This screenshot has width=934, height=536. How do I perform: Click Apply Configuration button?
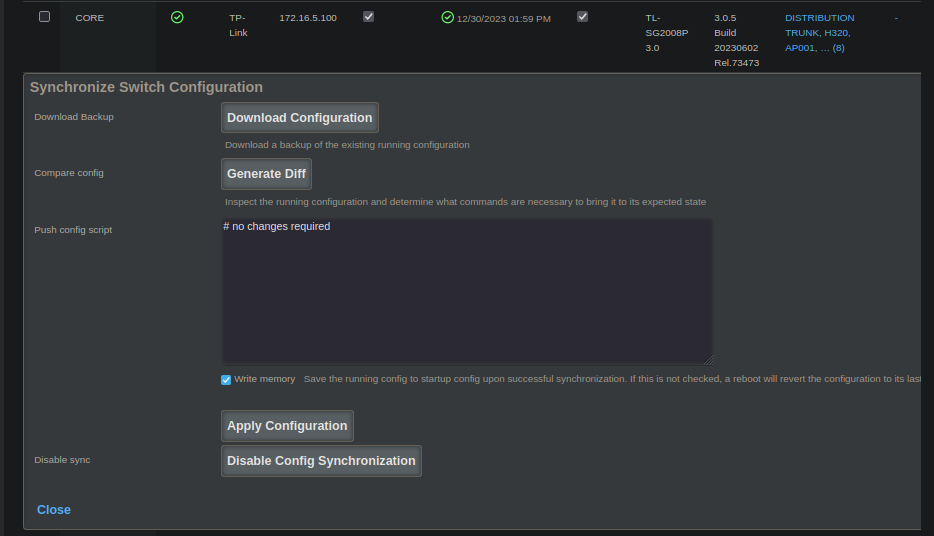tap(287, 426)
